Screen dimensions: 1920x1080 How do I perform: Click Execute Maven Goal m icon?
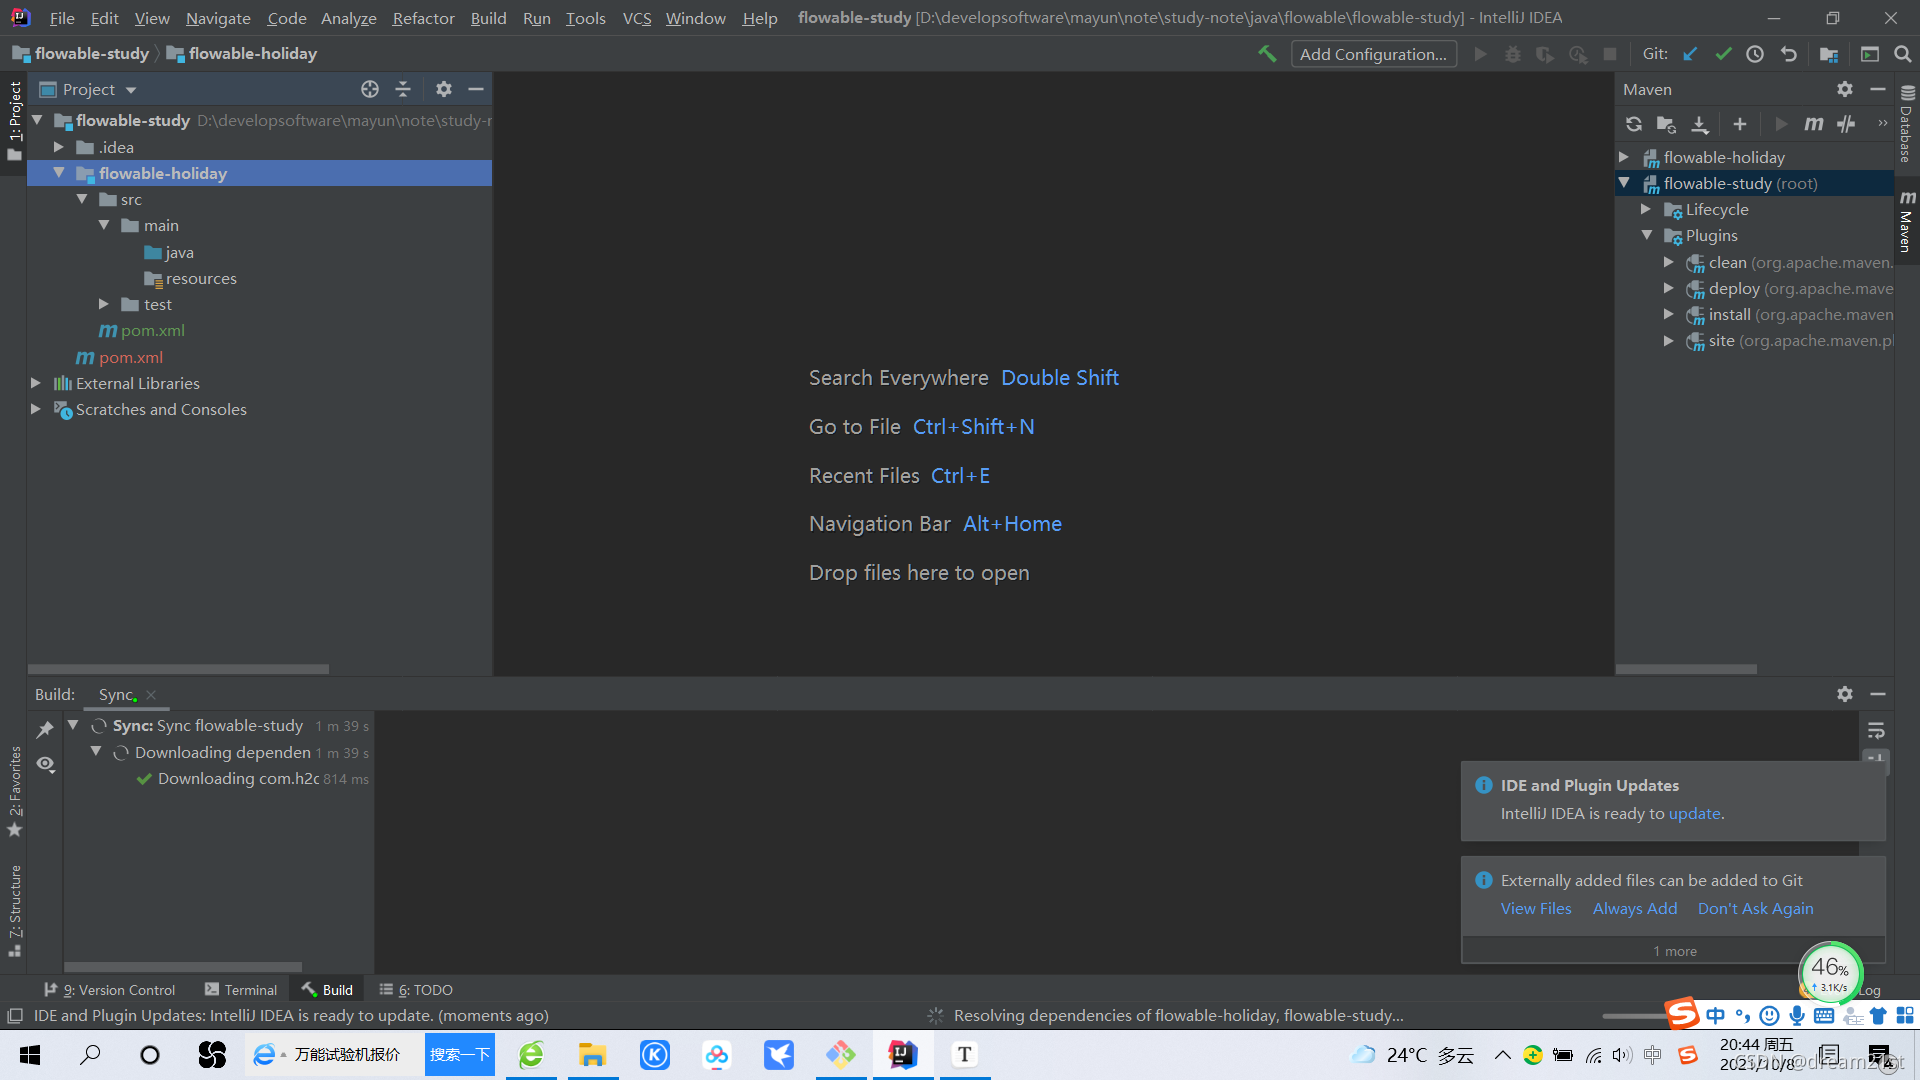1814,124
